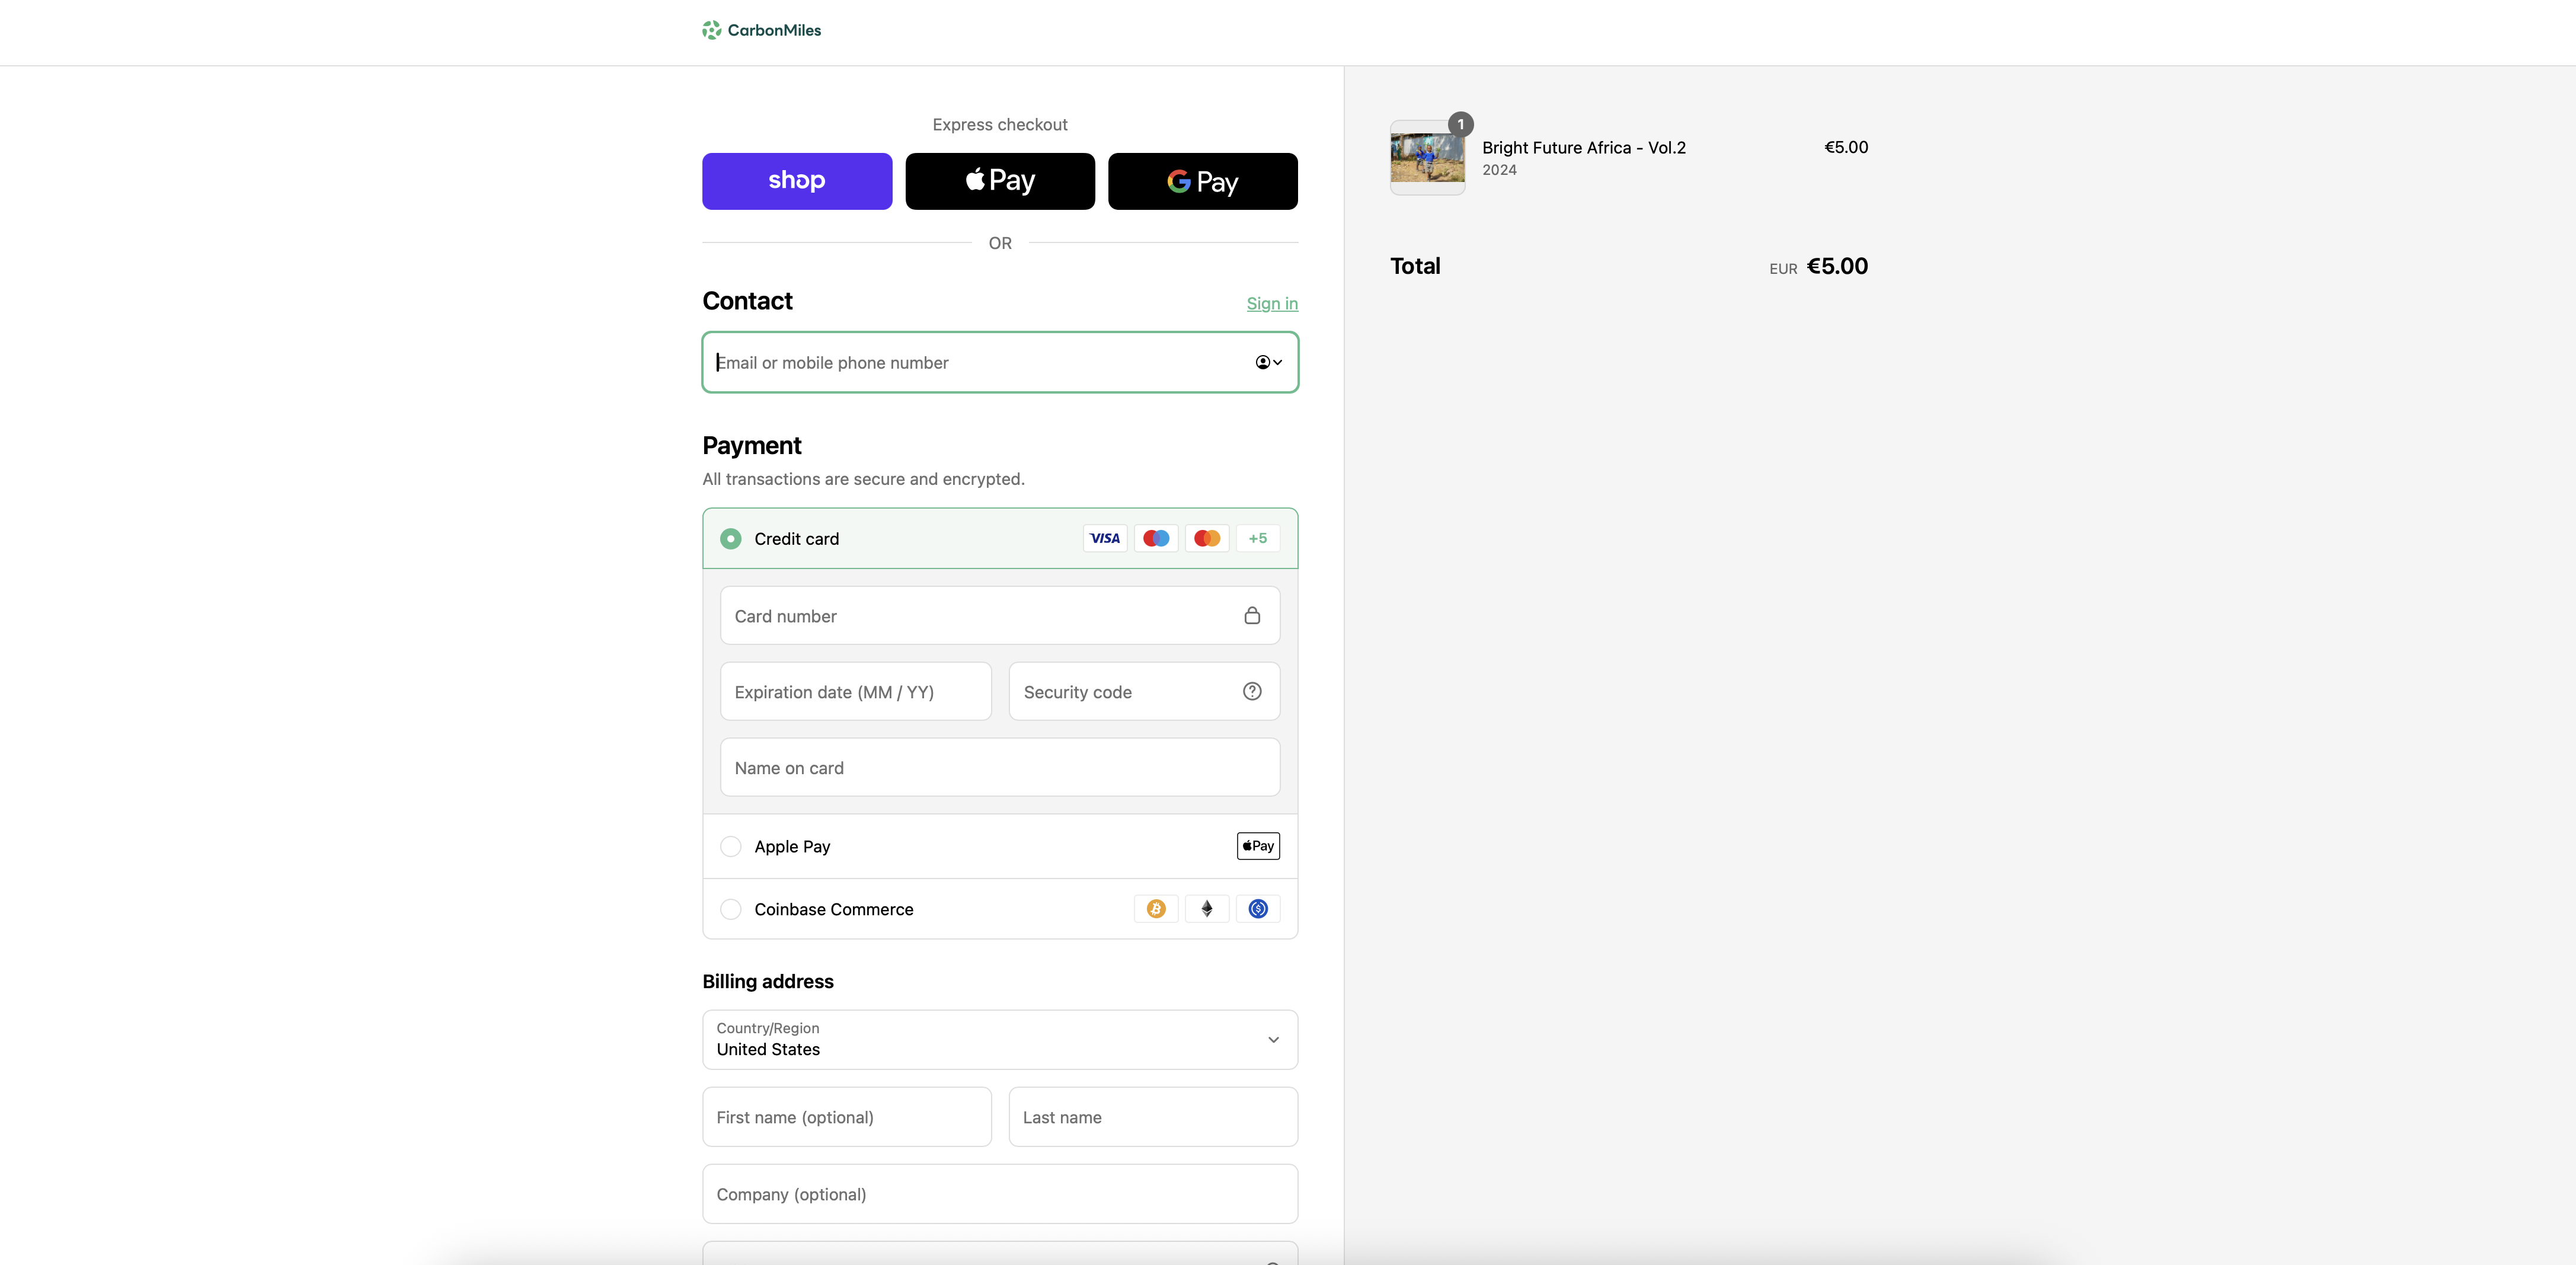Click the security code help icon
Screen dimensions: 2576x1265
point(1251,691)
